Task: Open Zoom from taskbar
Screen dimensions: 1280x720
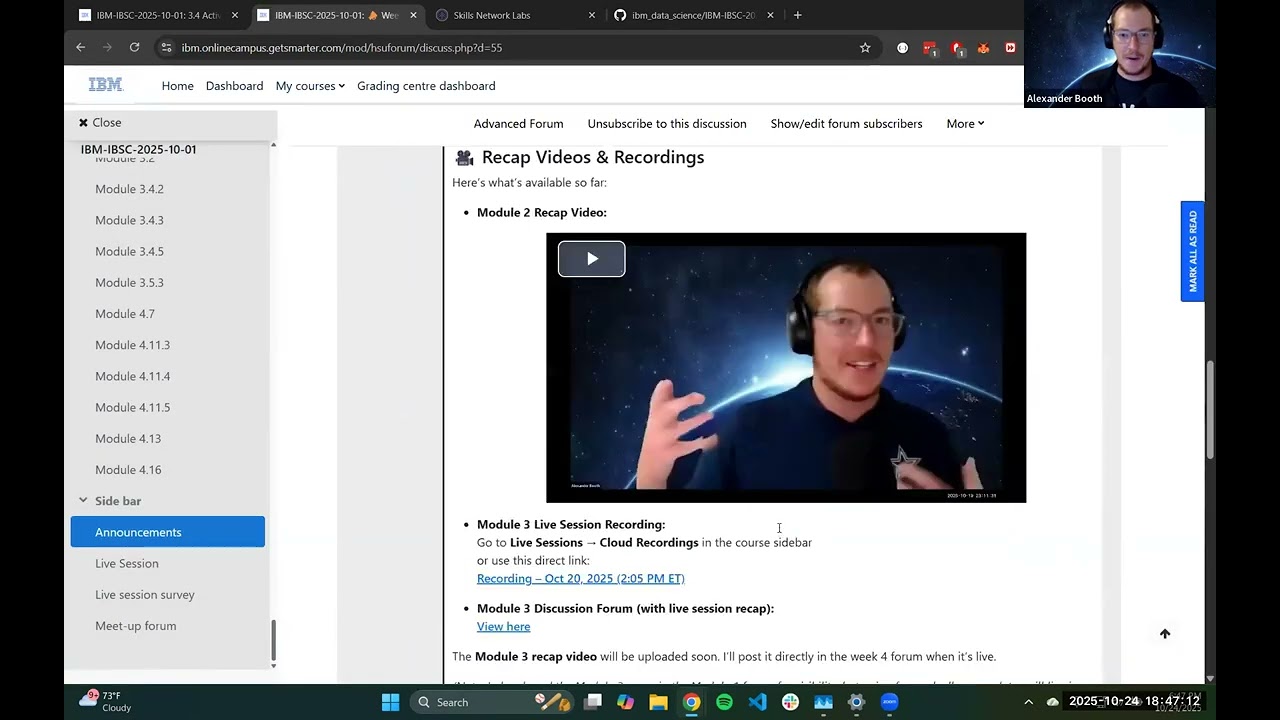Action: coord(889,702)
